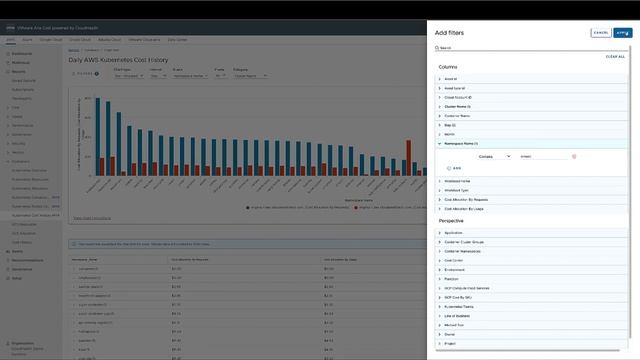
Task: Expand the Cloud Account ID column filter
Action: tap(531, 98)
